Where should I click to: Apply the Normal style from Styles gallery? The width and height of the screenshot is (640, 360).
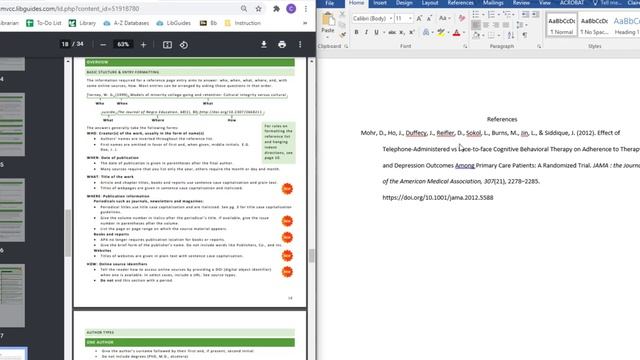[562, 25]
